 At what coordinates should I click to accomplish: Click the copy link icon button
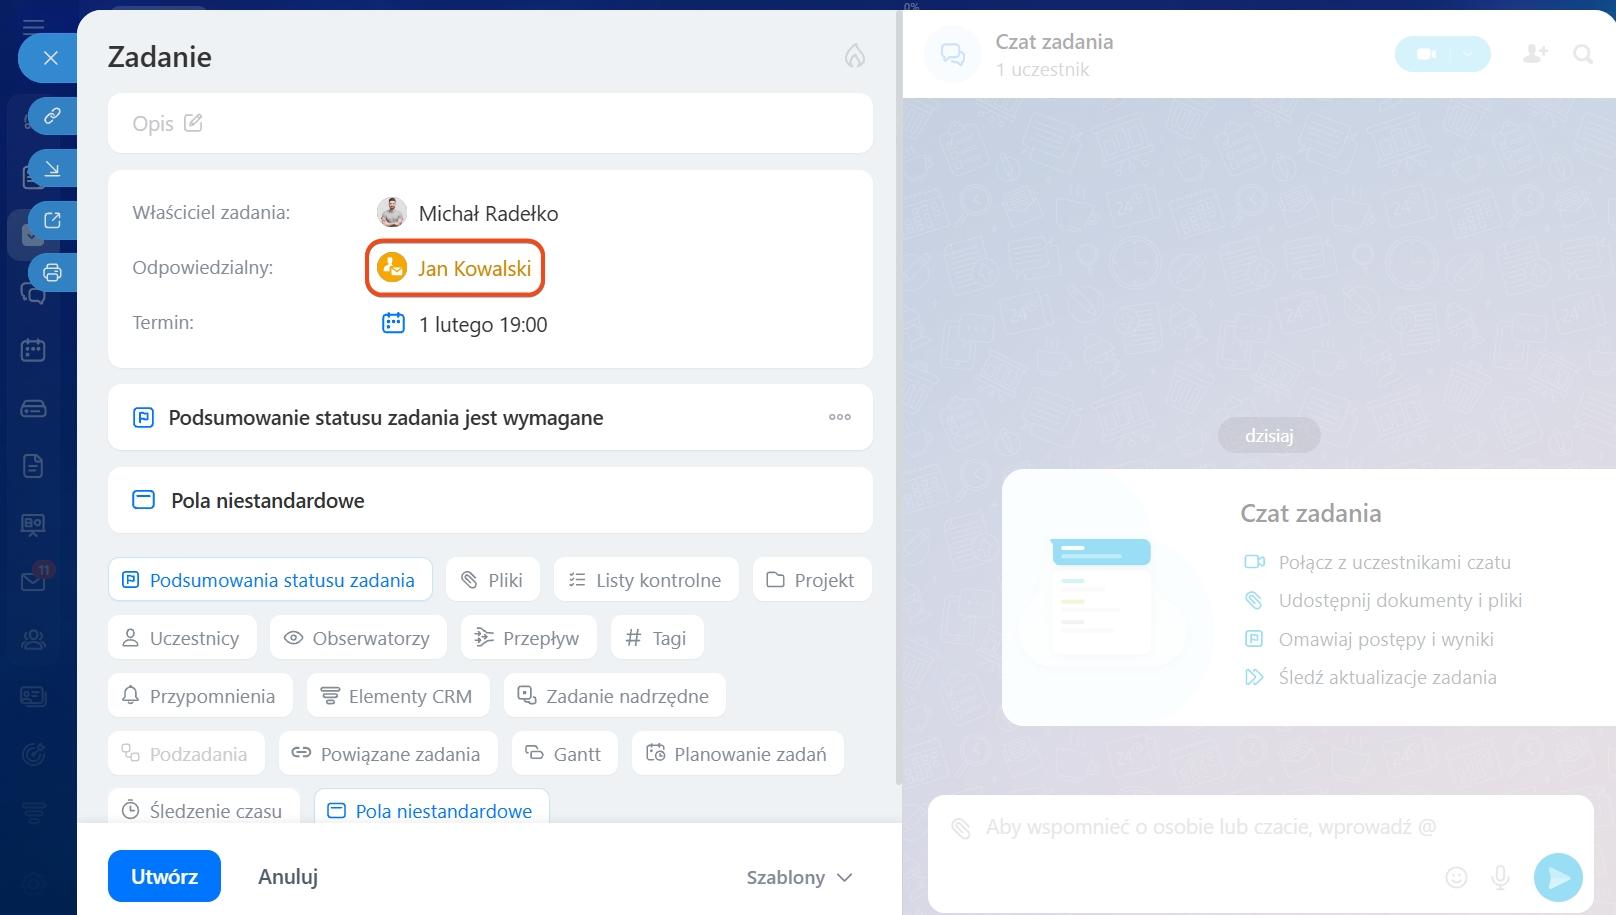click(52, 116)
